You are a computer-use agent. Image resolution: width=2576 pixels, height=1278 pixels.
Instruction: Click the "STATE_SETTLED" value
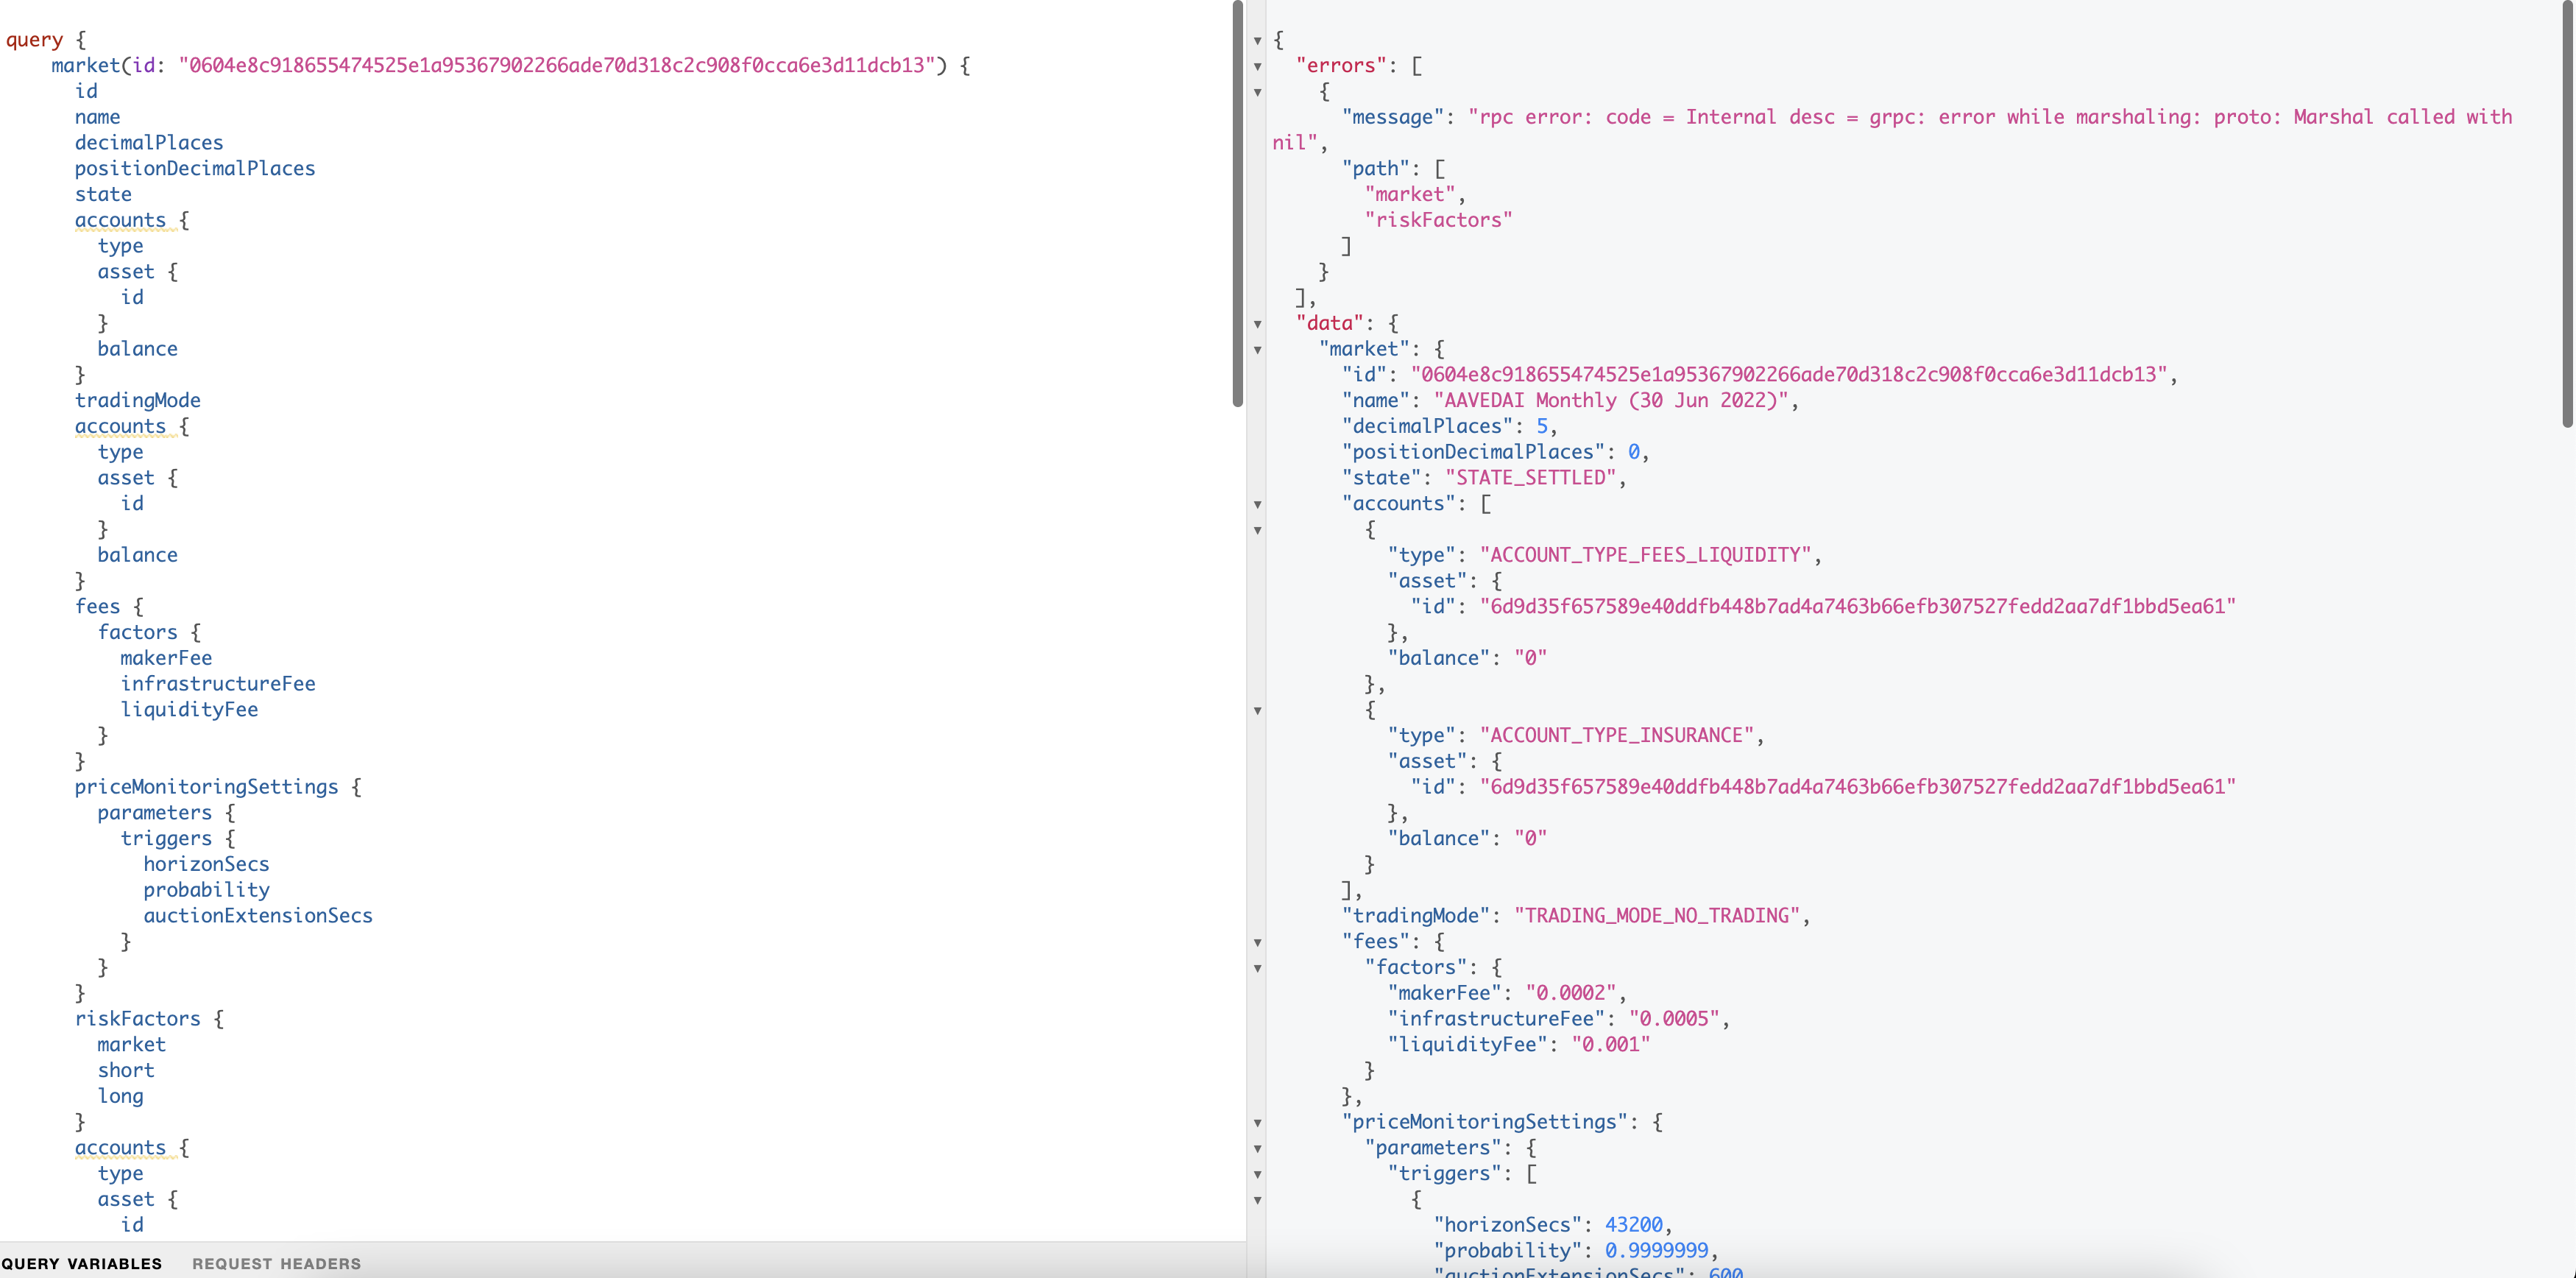point(1530,478)
